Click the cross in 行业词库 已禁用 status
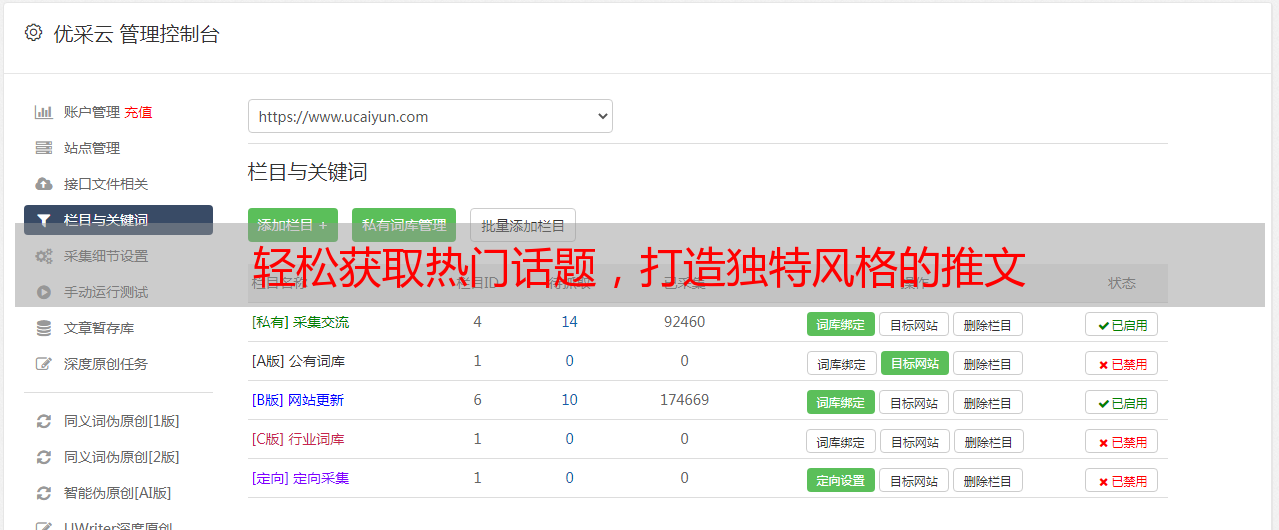1279x530 pixels. click(x=1103, y=442)
